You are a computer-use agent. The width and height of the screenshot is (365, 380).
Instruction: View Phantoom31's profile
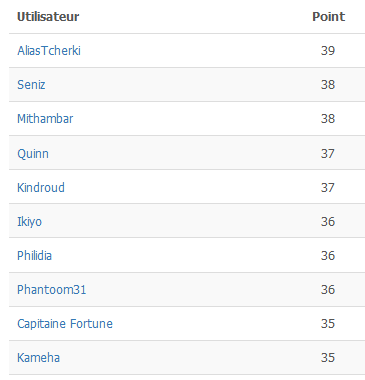click(x=51, y=290)
